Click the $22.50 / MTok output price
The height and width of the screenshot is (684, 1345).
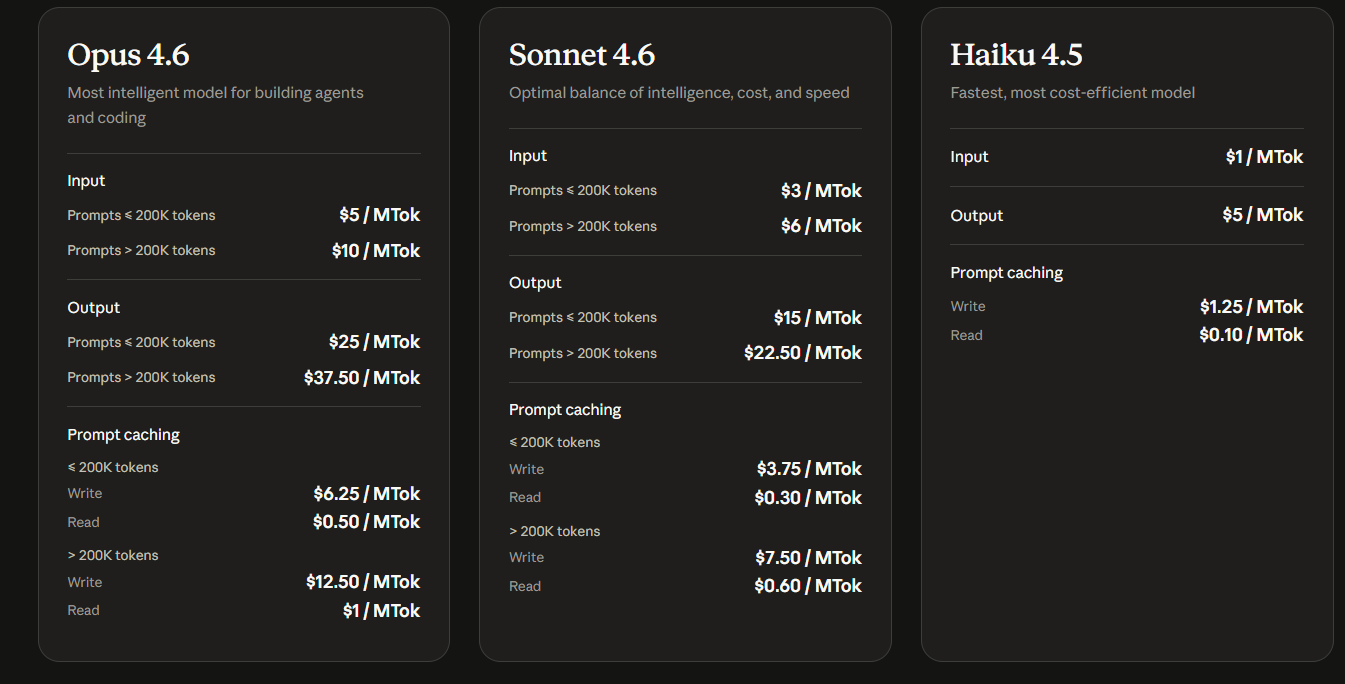coord(803,353)
